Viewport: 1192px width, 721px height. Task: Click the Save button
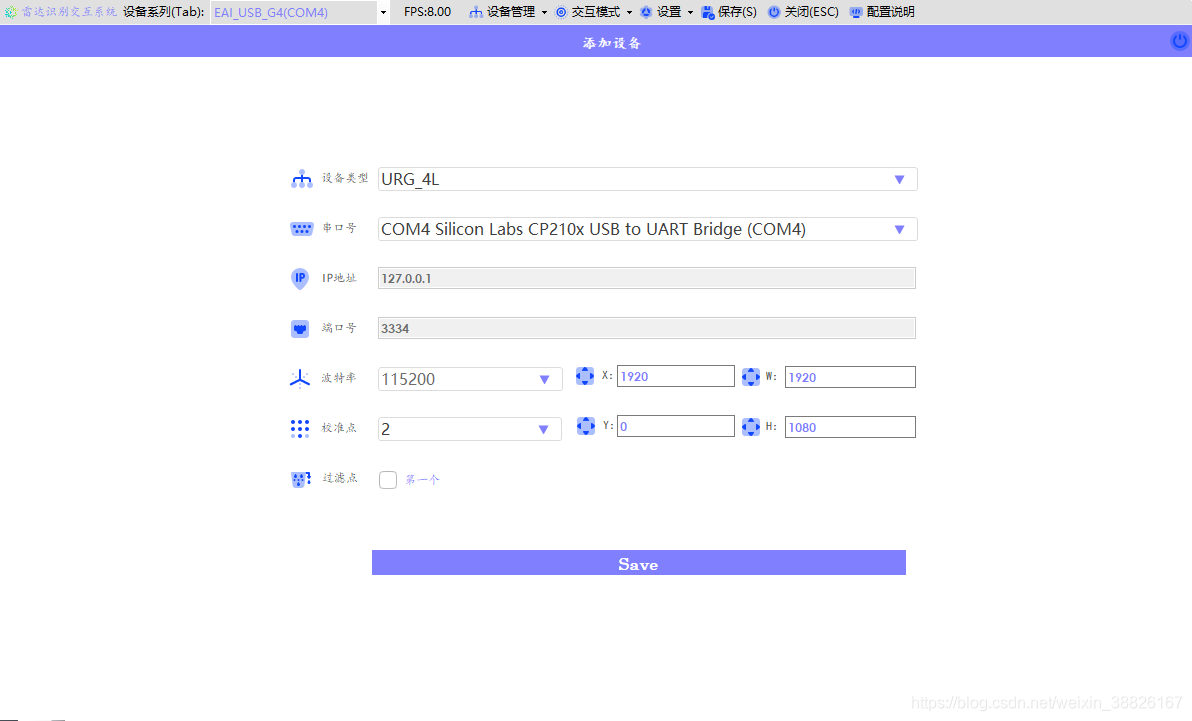click(x=639, y=563)
